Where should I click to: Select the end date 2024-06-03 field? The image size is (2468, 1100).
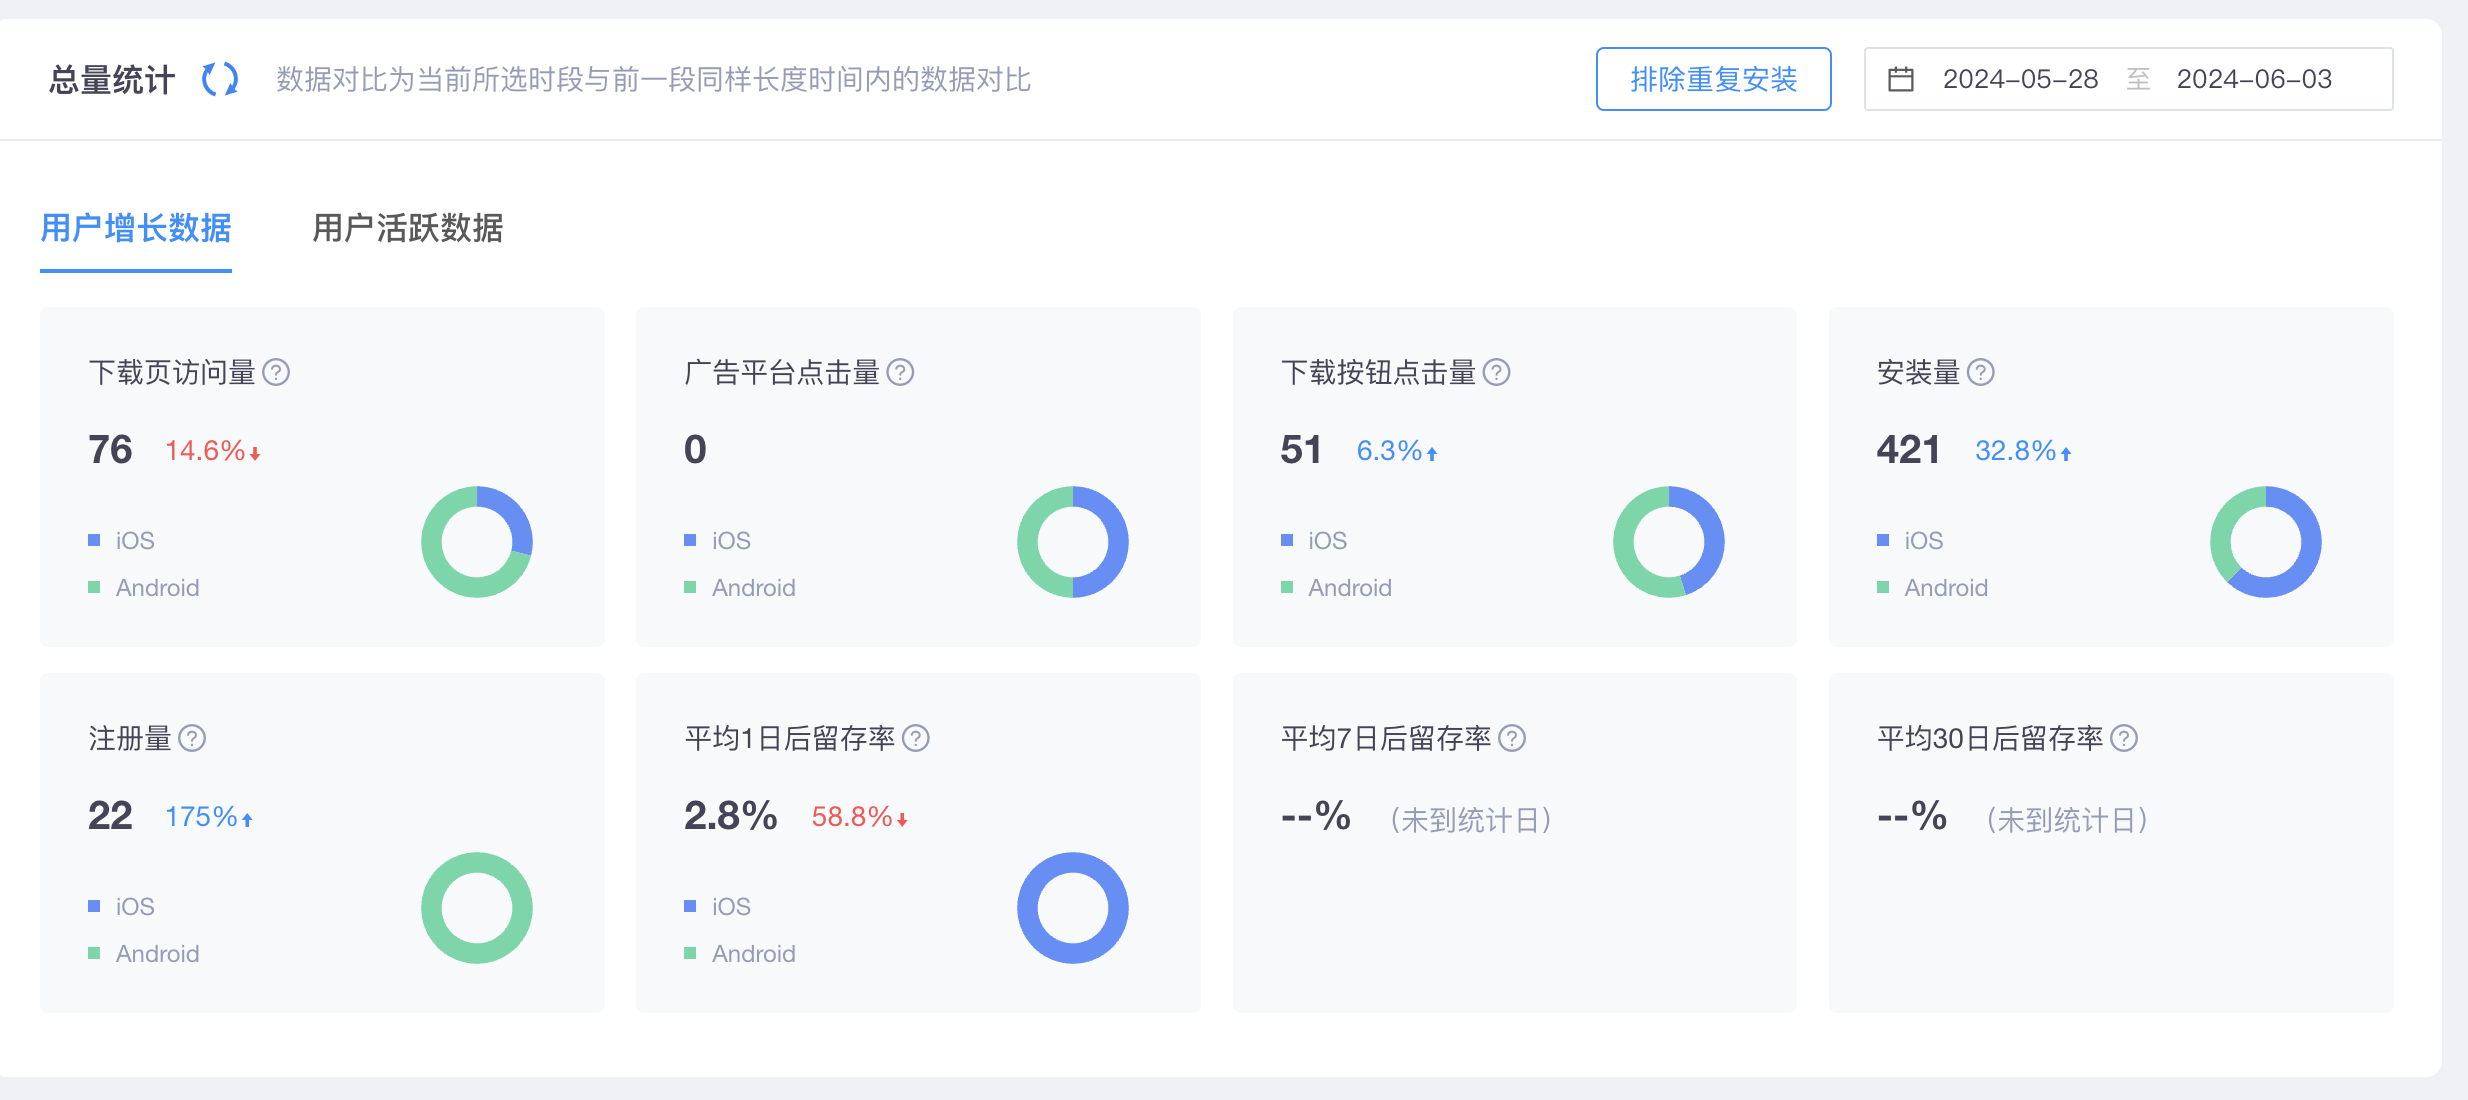pos(2254,79)
